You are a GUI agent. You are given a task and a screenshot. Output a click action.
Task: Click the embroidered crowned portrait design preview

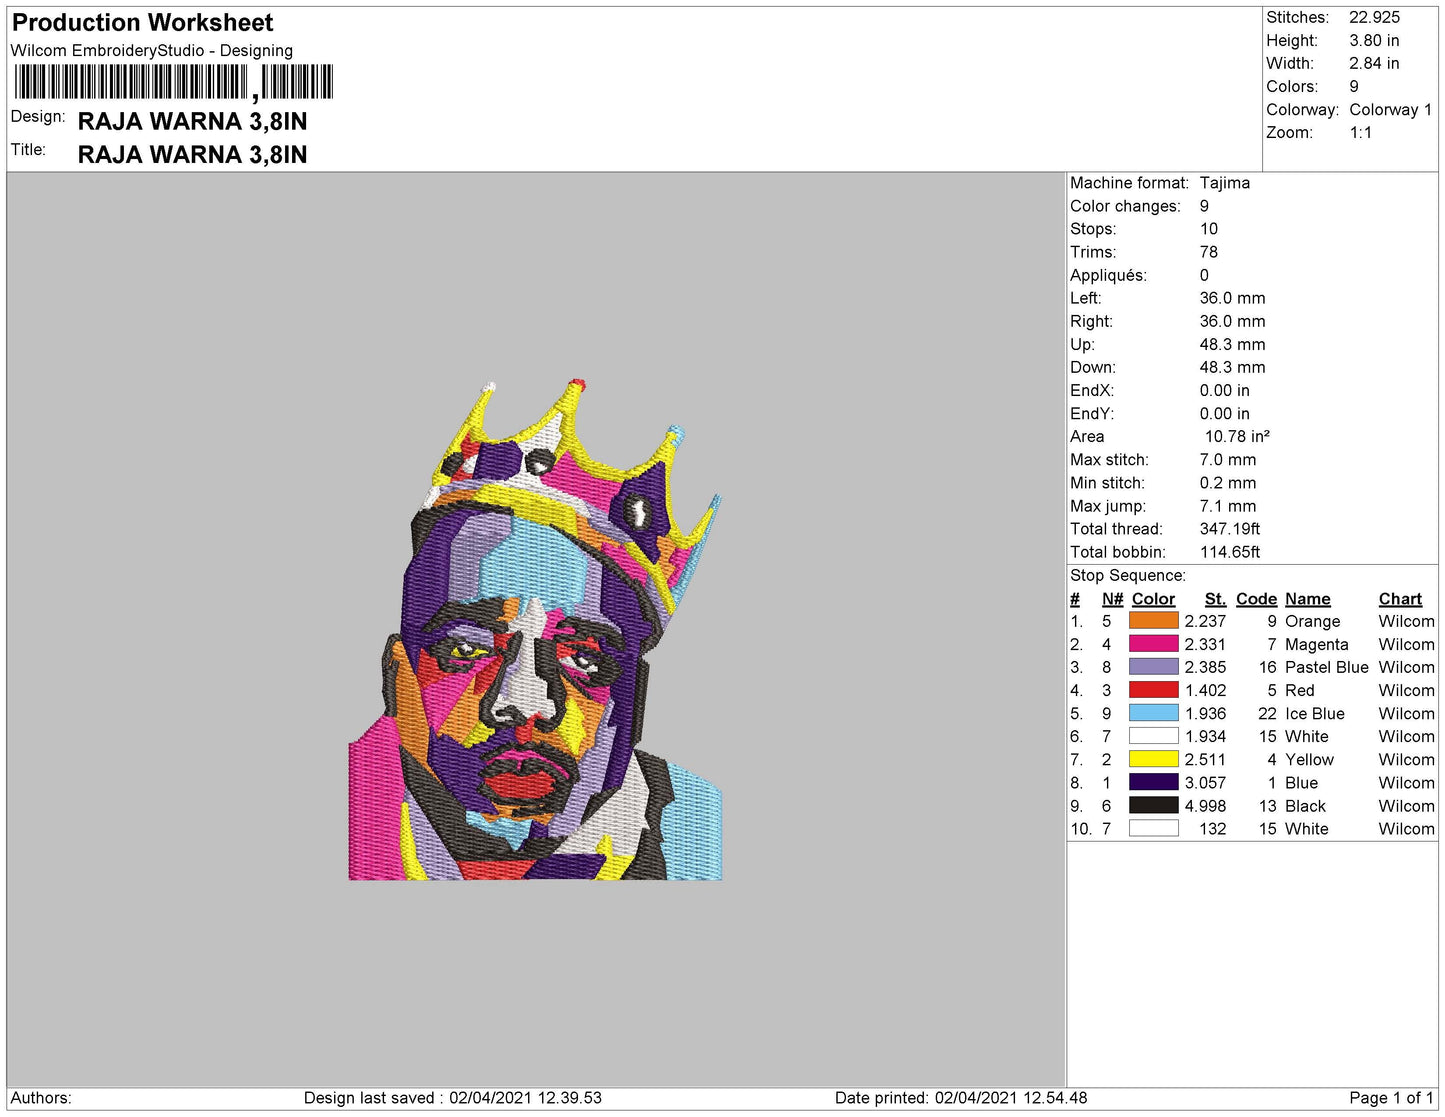[x=535, y=630]
